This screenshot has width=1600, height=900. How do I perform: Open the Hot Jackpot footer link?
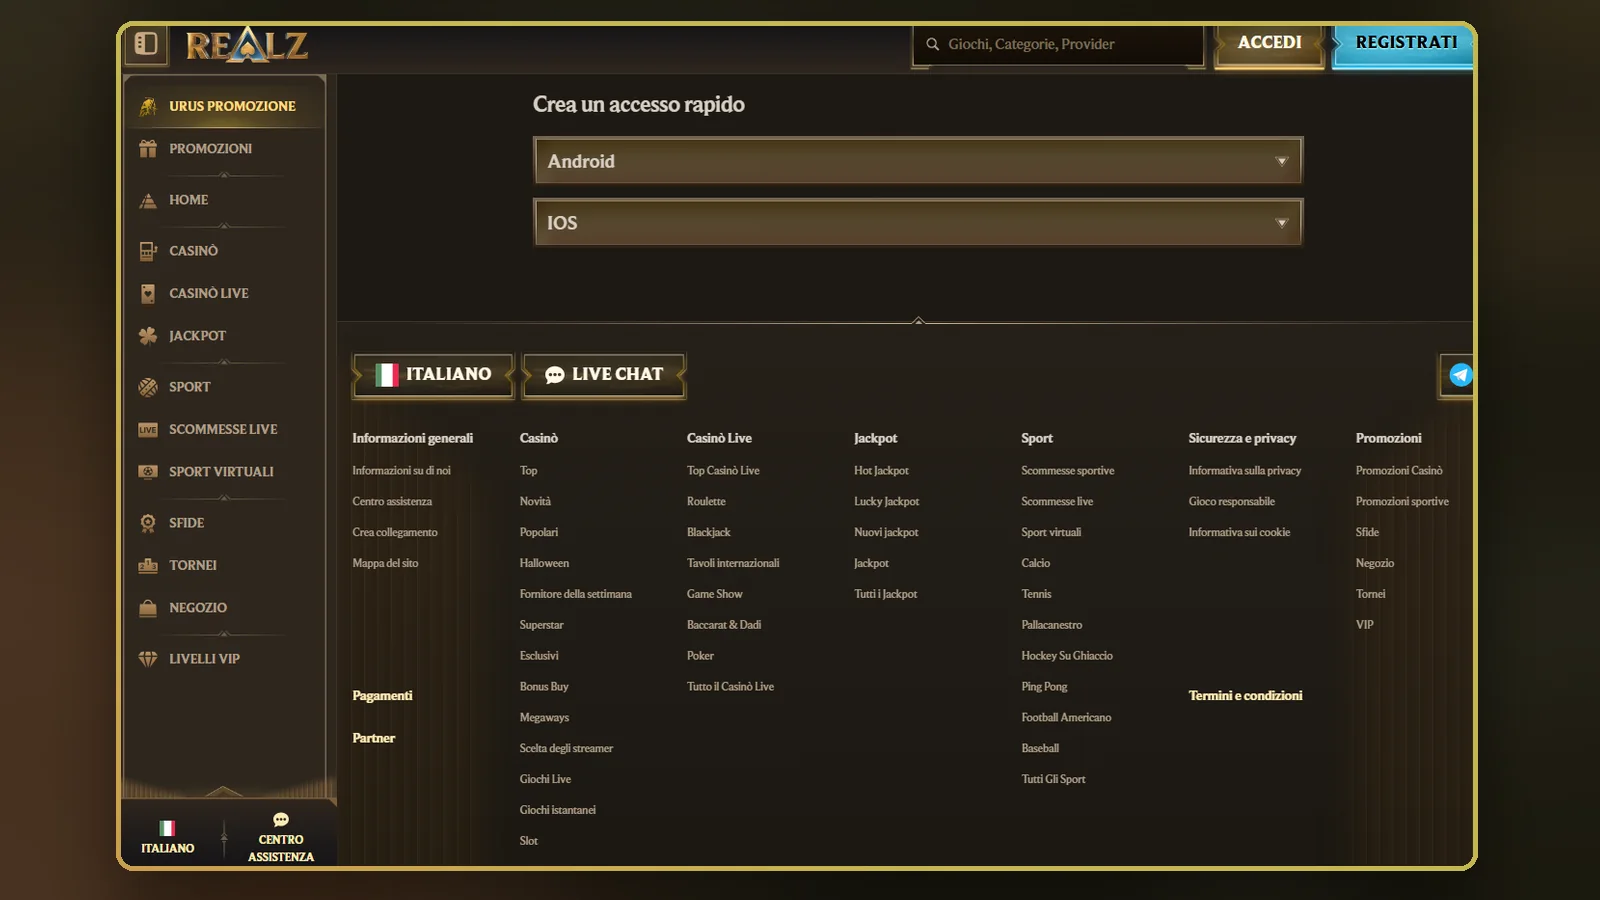pos(881,471)
